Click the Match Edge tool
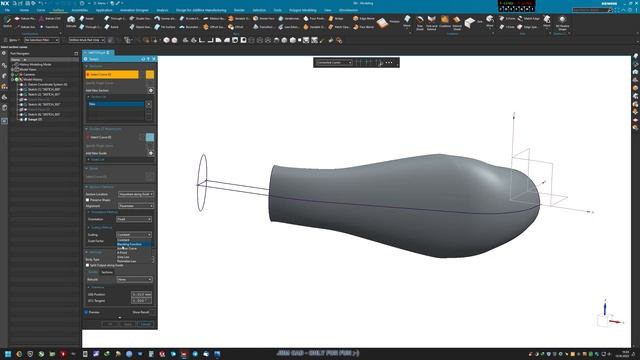The height and width of the screenshot is (360, 640). point(527,18)
